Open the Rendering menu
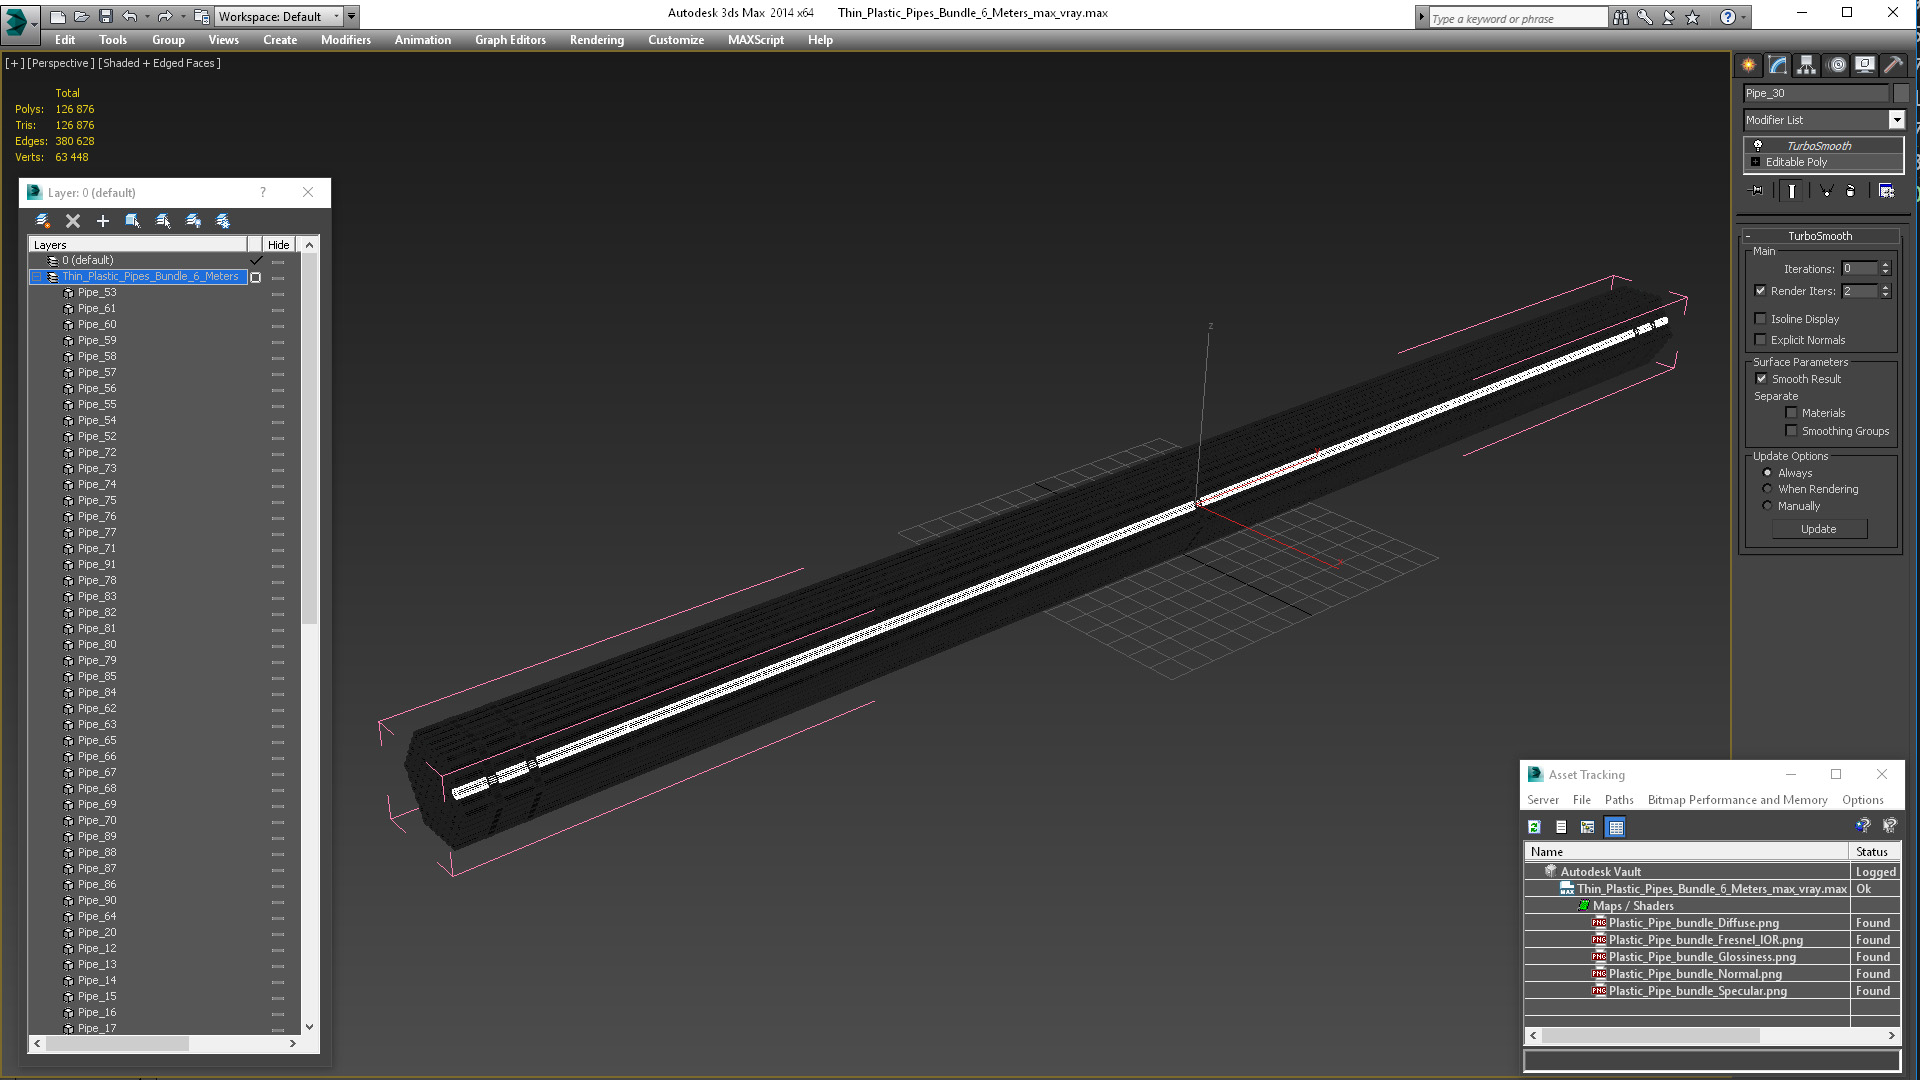 tap(596, 40)
